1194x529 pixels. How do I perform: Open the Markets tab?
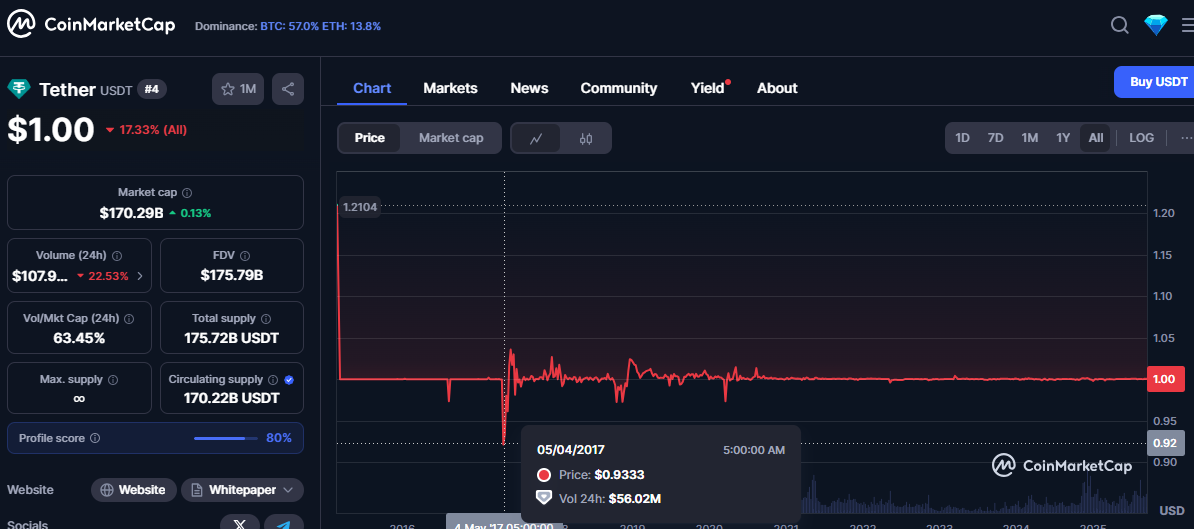tap(450, 88)
